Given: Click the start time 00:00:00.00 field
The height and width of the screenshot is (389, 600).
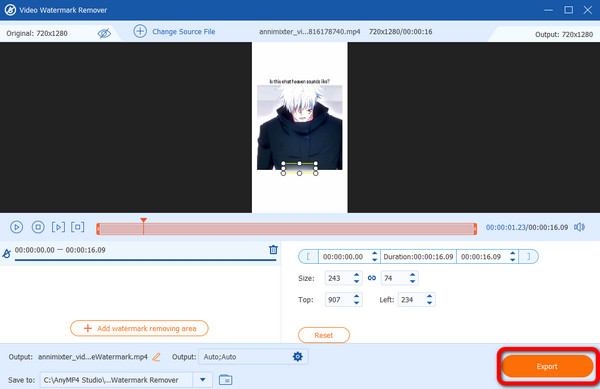Looking at the screenshot, I should coord(343,257).
